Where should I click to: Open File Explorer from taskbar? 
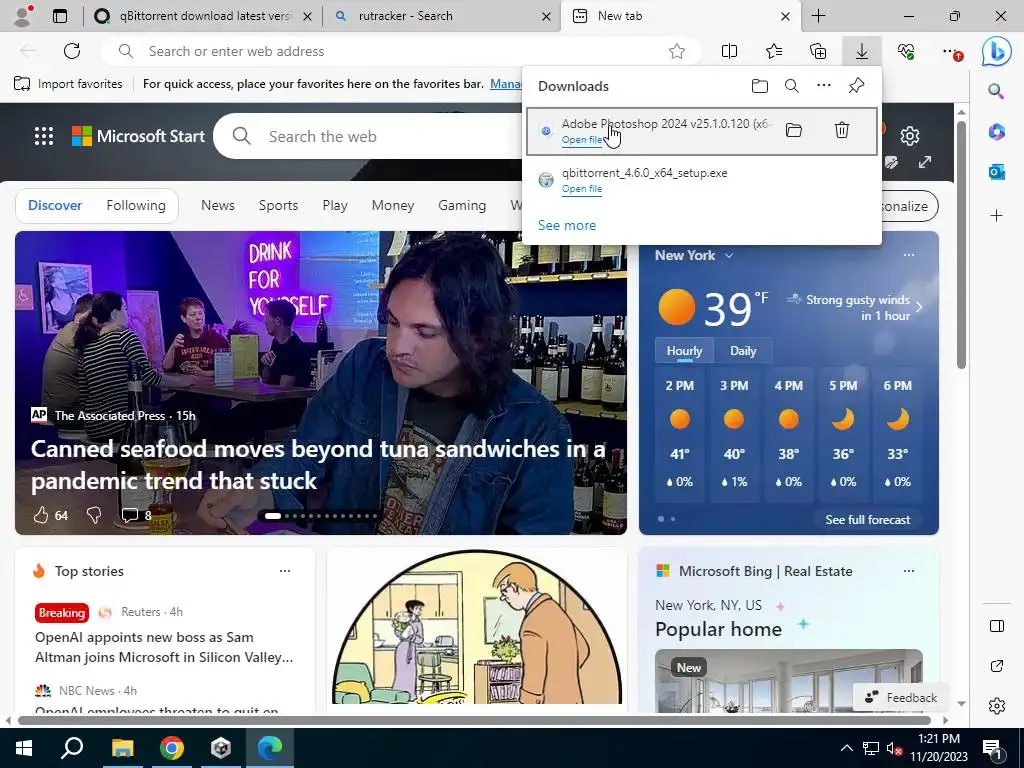tap(122, 748)
